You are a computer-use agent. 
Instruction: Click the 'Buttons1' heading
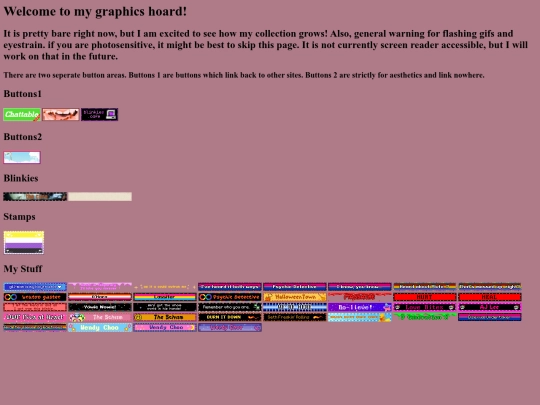click(x=22, y=94)
